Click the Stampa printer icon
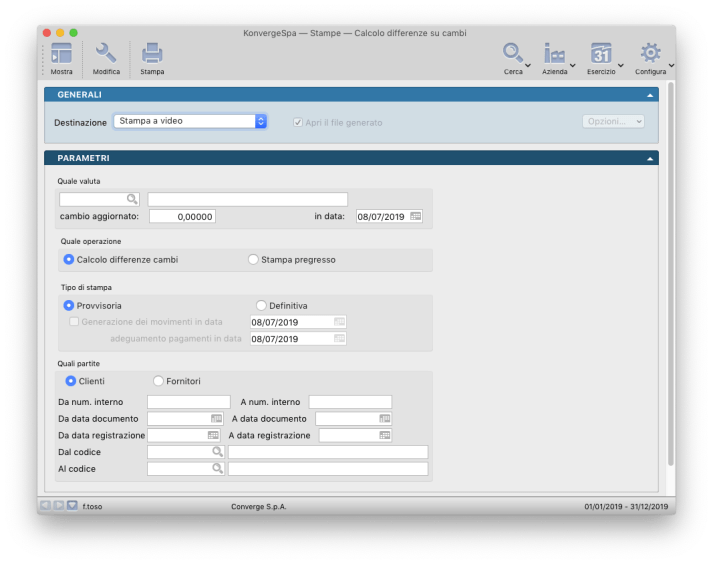This screenshot has height=564, width=713. pos(152,54)
